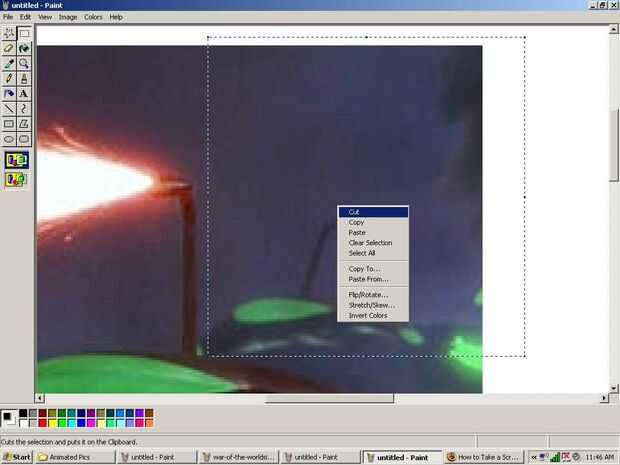The height and width of the screenshot is (465, 620).
Task: Click Invert Colors in context menu
Action: tap(373, 316)
